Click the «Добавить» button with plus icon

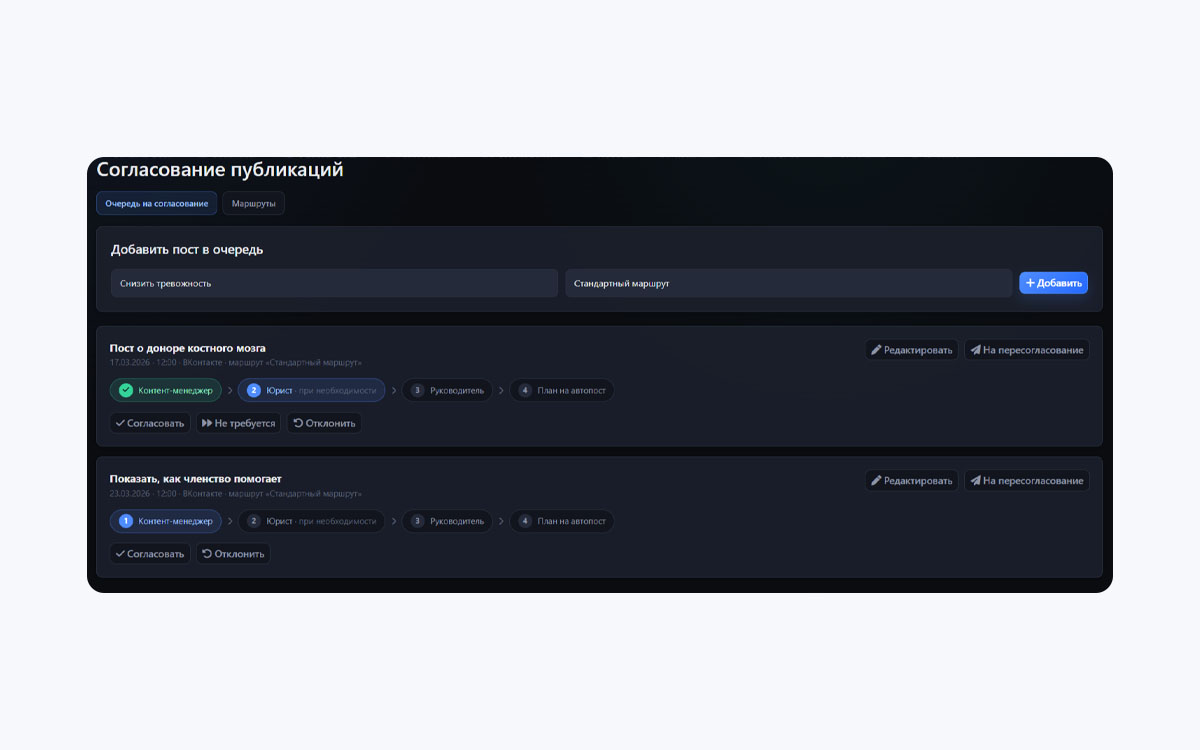(x=1053, y=283)
